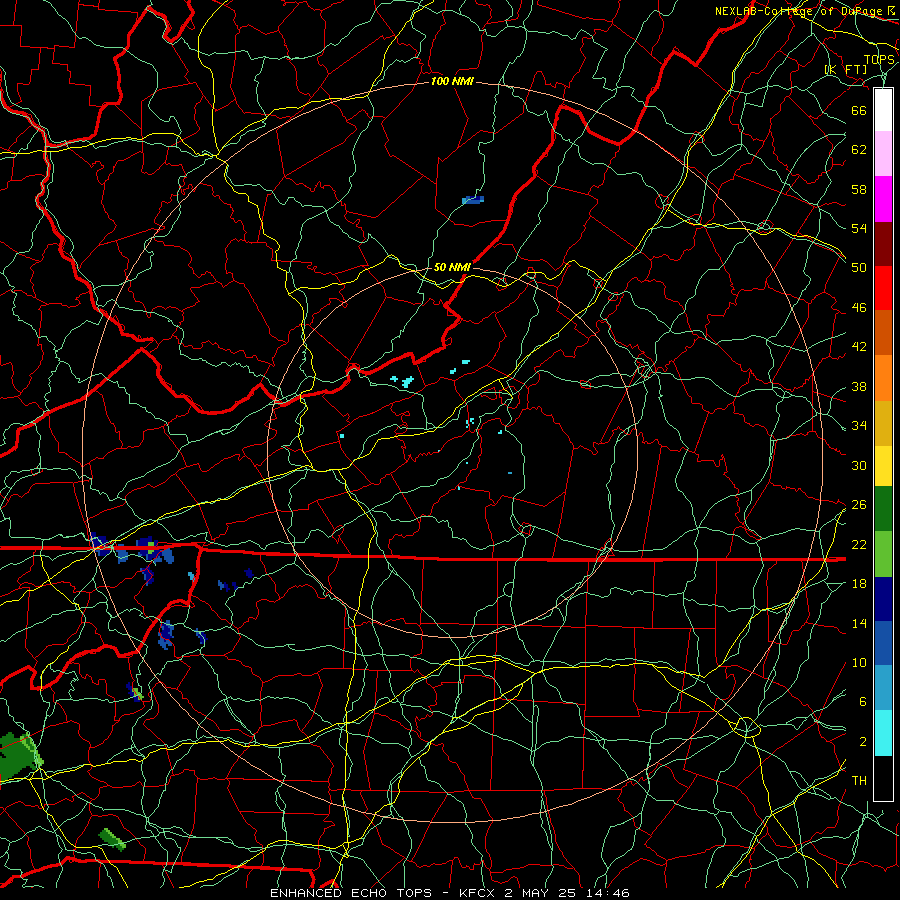Viewport: 900px width, 900px height.
Task: Click the legend value "54"
Action: click(x=859, y=228)
